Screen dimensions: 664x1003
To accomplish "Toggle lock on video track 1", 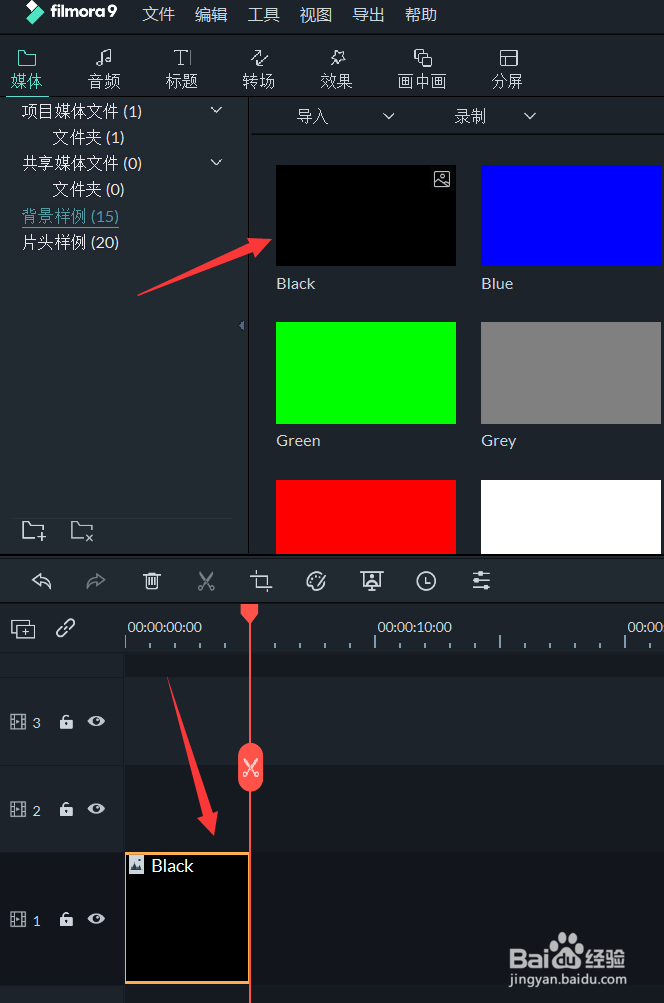I will (66, 919).
